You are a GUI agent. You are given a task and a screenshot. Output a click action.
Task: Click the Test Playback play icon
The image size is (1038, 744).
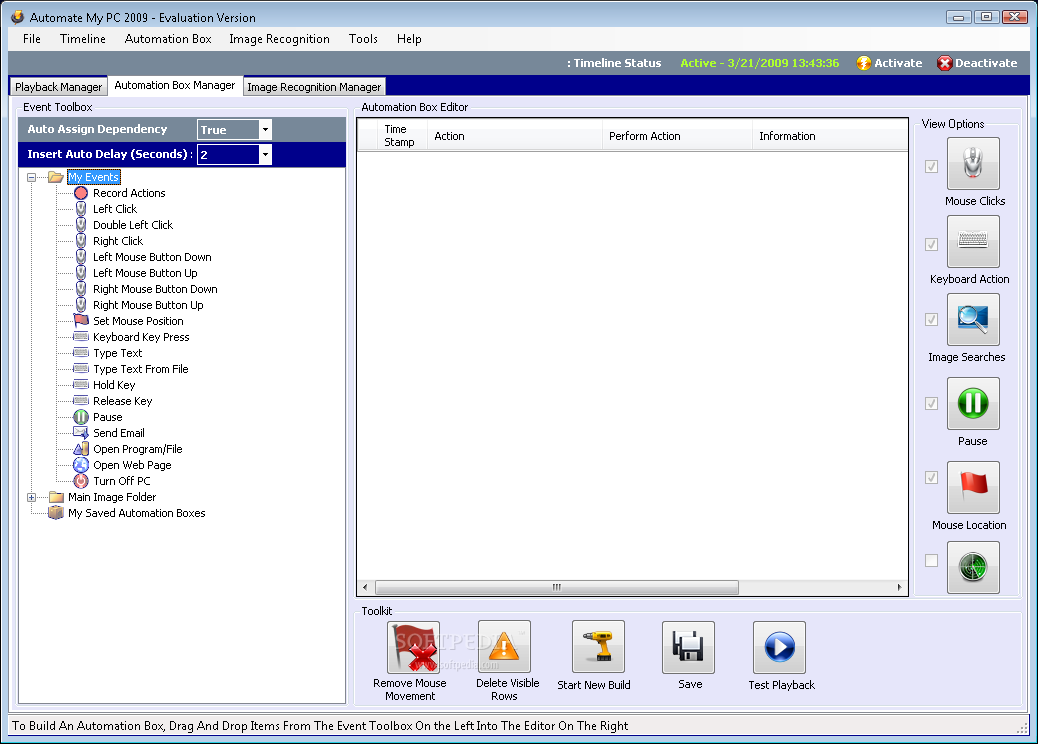(x=779, y=647)
